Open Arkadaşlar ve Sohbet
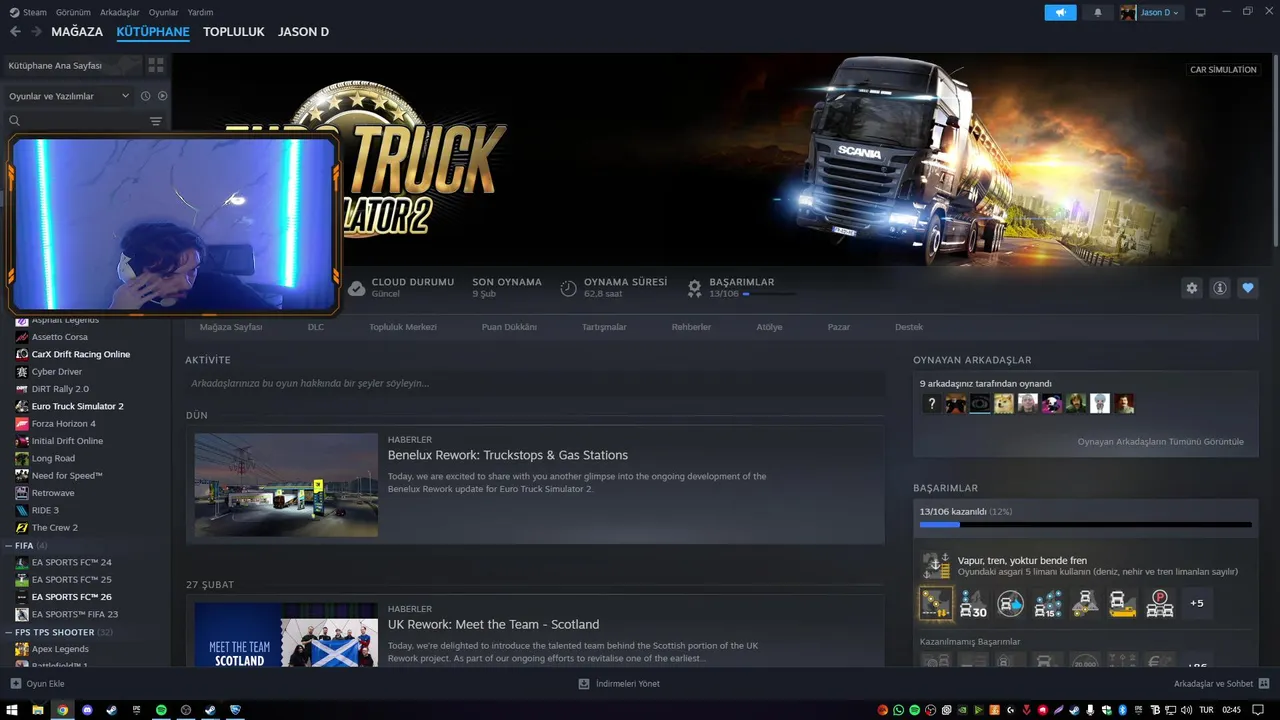This screenshot has height=720, width=1280. point(1222,684)
